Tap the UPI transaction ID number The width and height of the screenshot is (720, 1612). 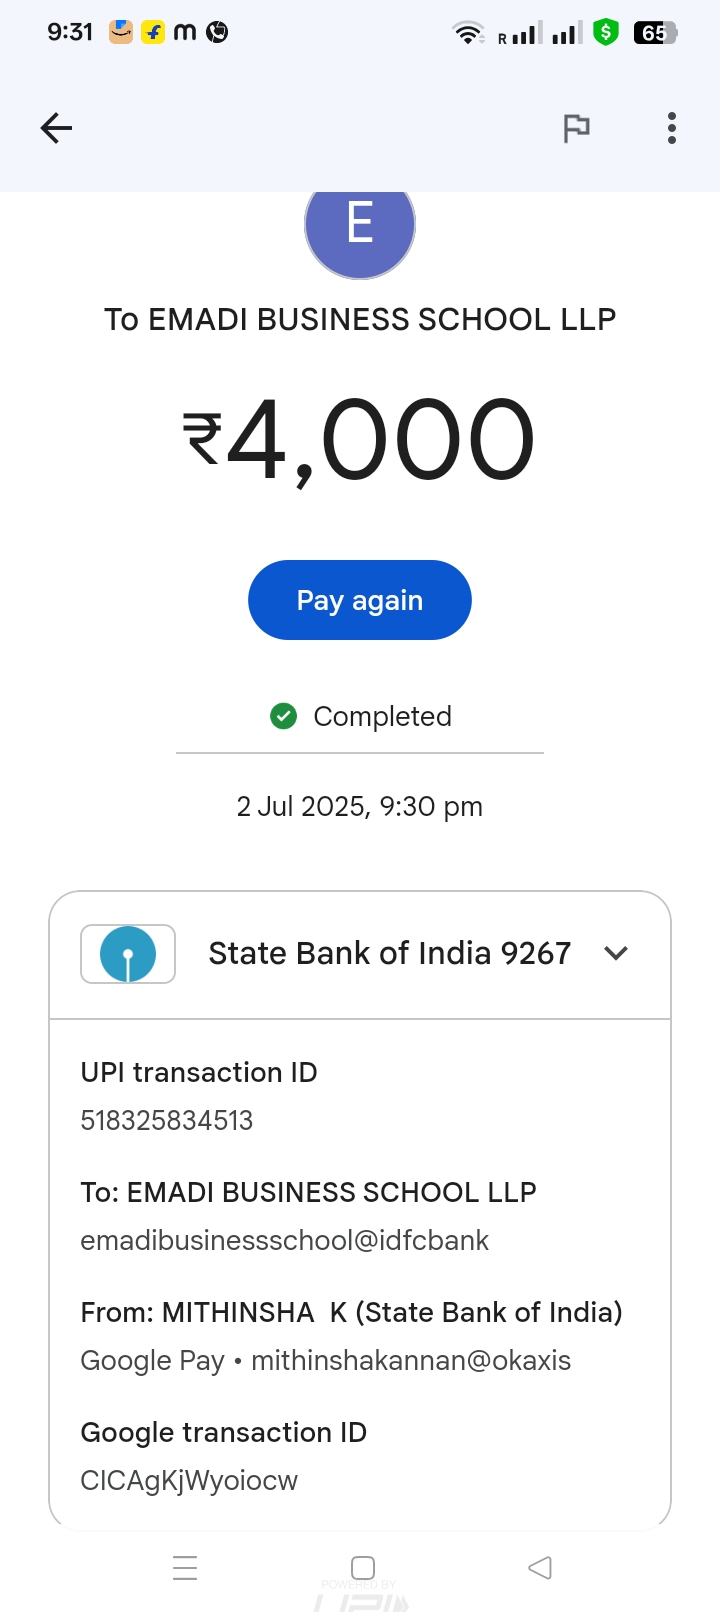(167, 1120)
